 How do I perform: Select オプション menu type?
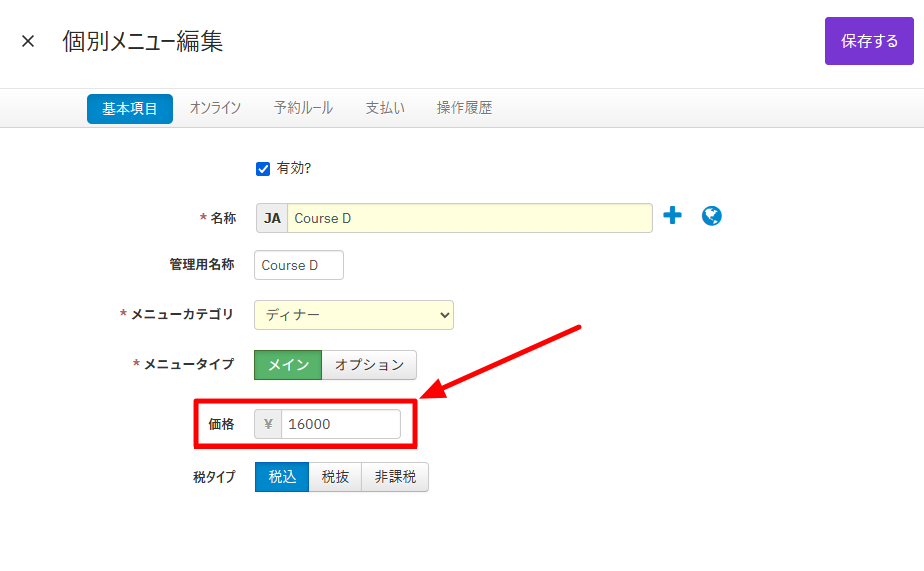(369, 365)
